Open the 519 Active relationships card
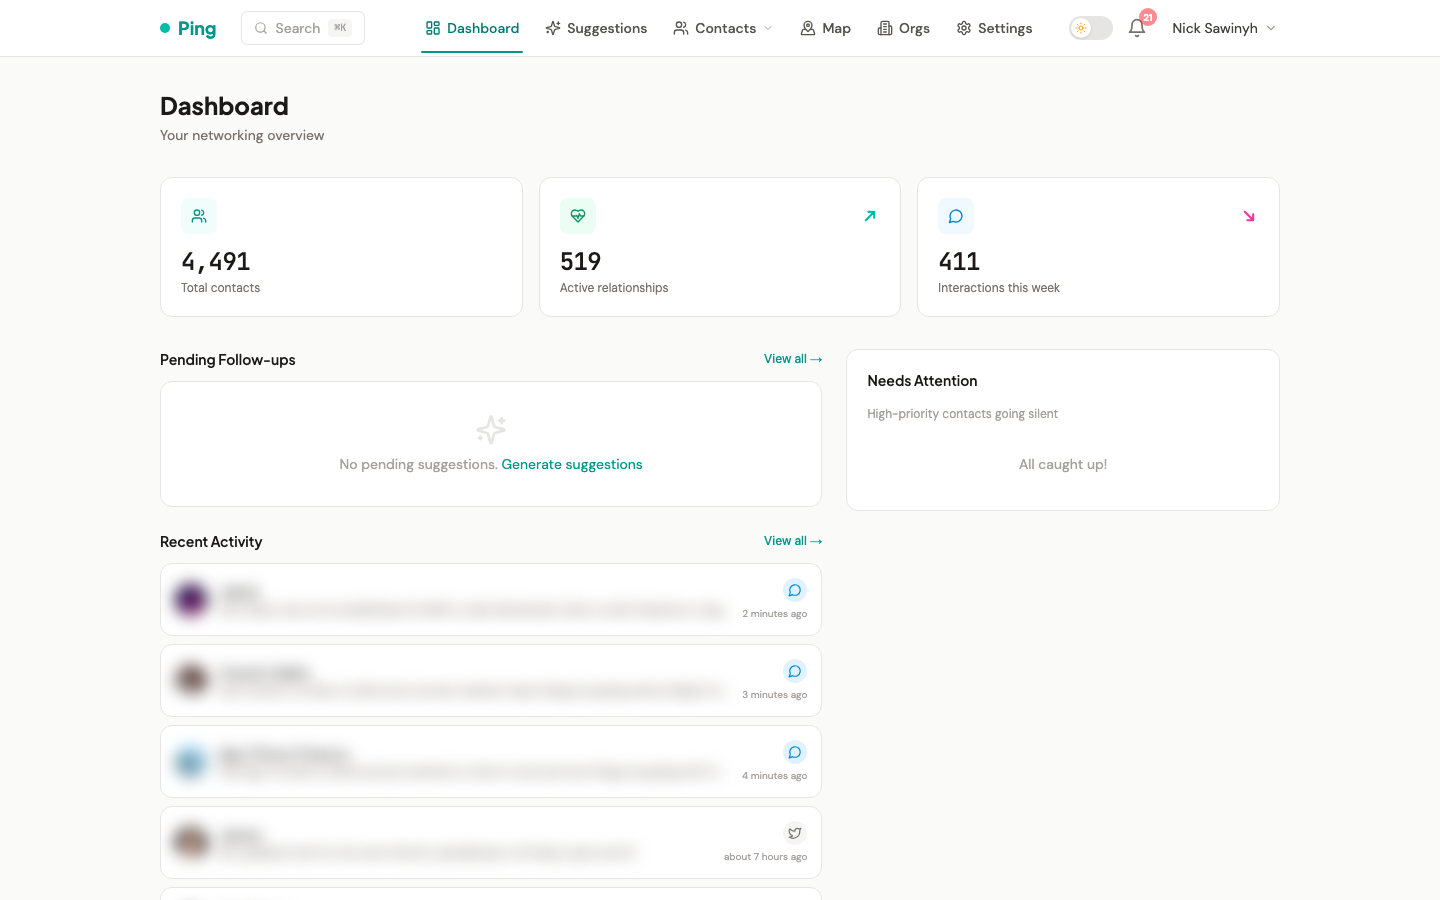Image resolution: width=1440 pixels, height=900 pixels. point(720,247)
